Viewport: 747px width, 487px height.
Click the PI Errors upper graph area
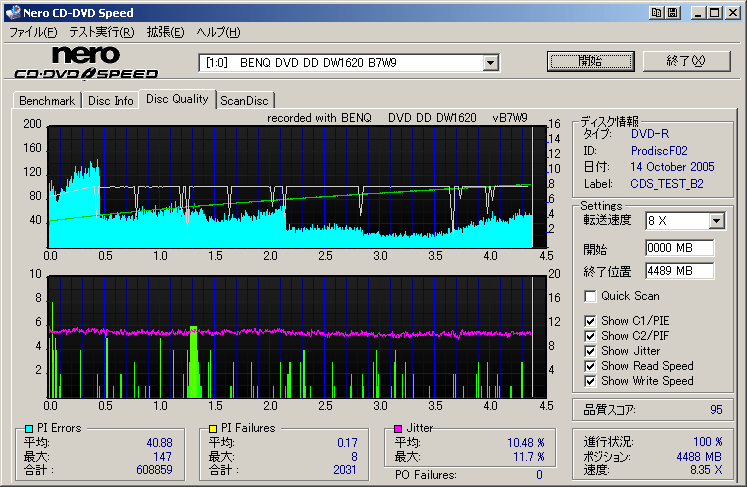point(297,187)
